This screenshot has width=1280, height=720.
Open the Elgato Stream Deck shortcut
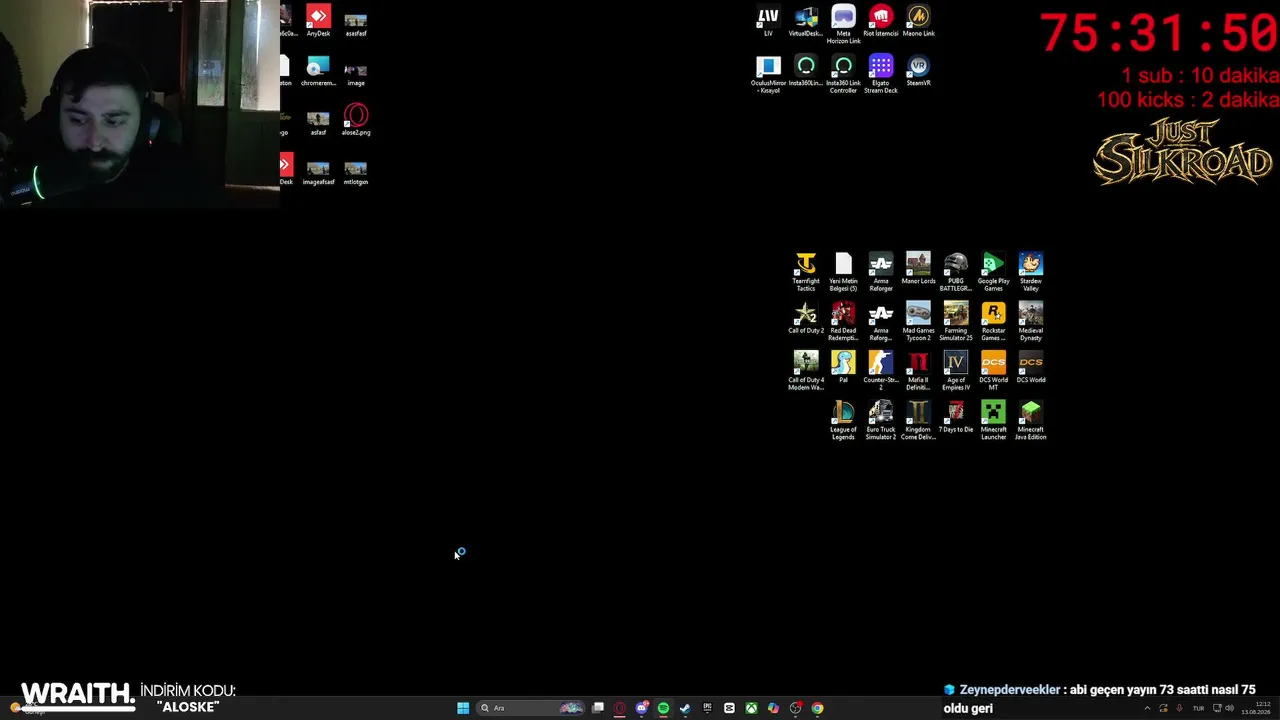pos(881,74)
